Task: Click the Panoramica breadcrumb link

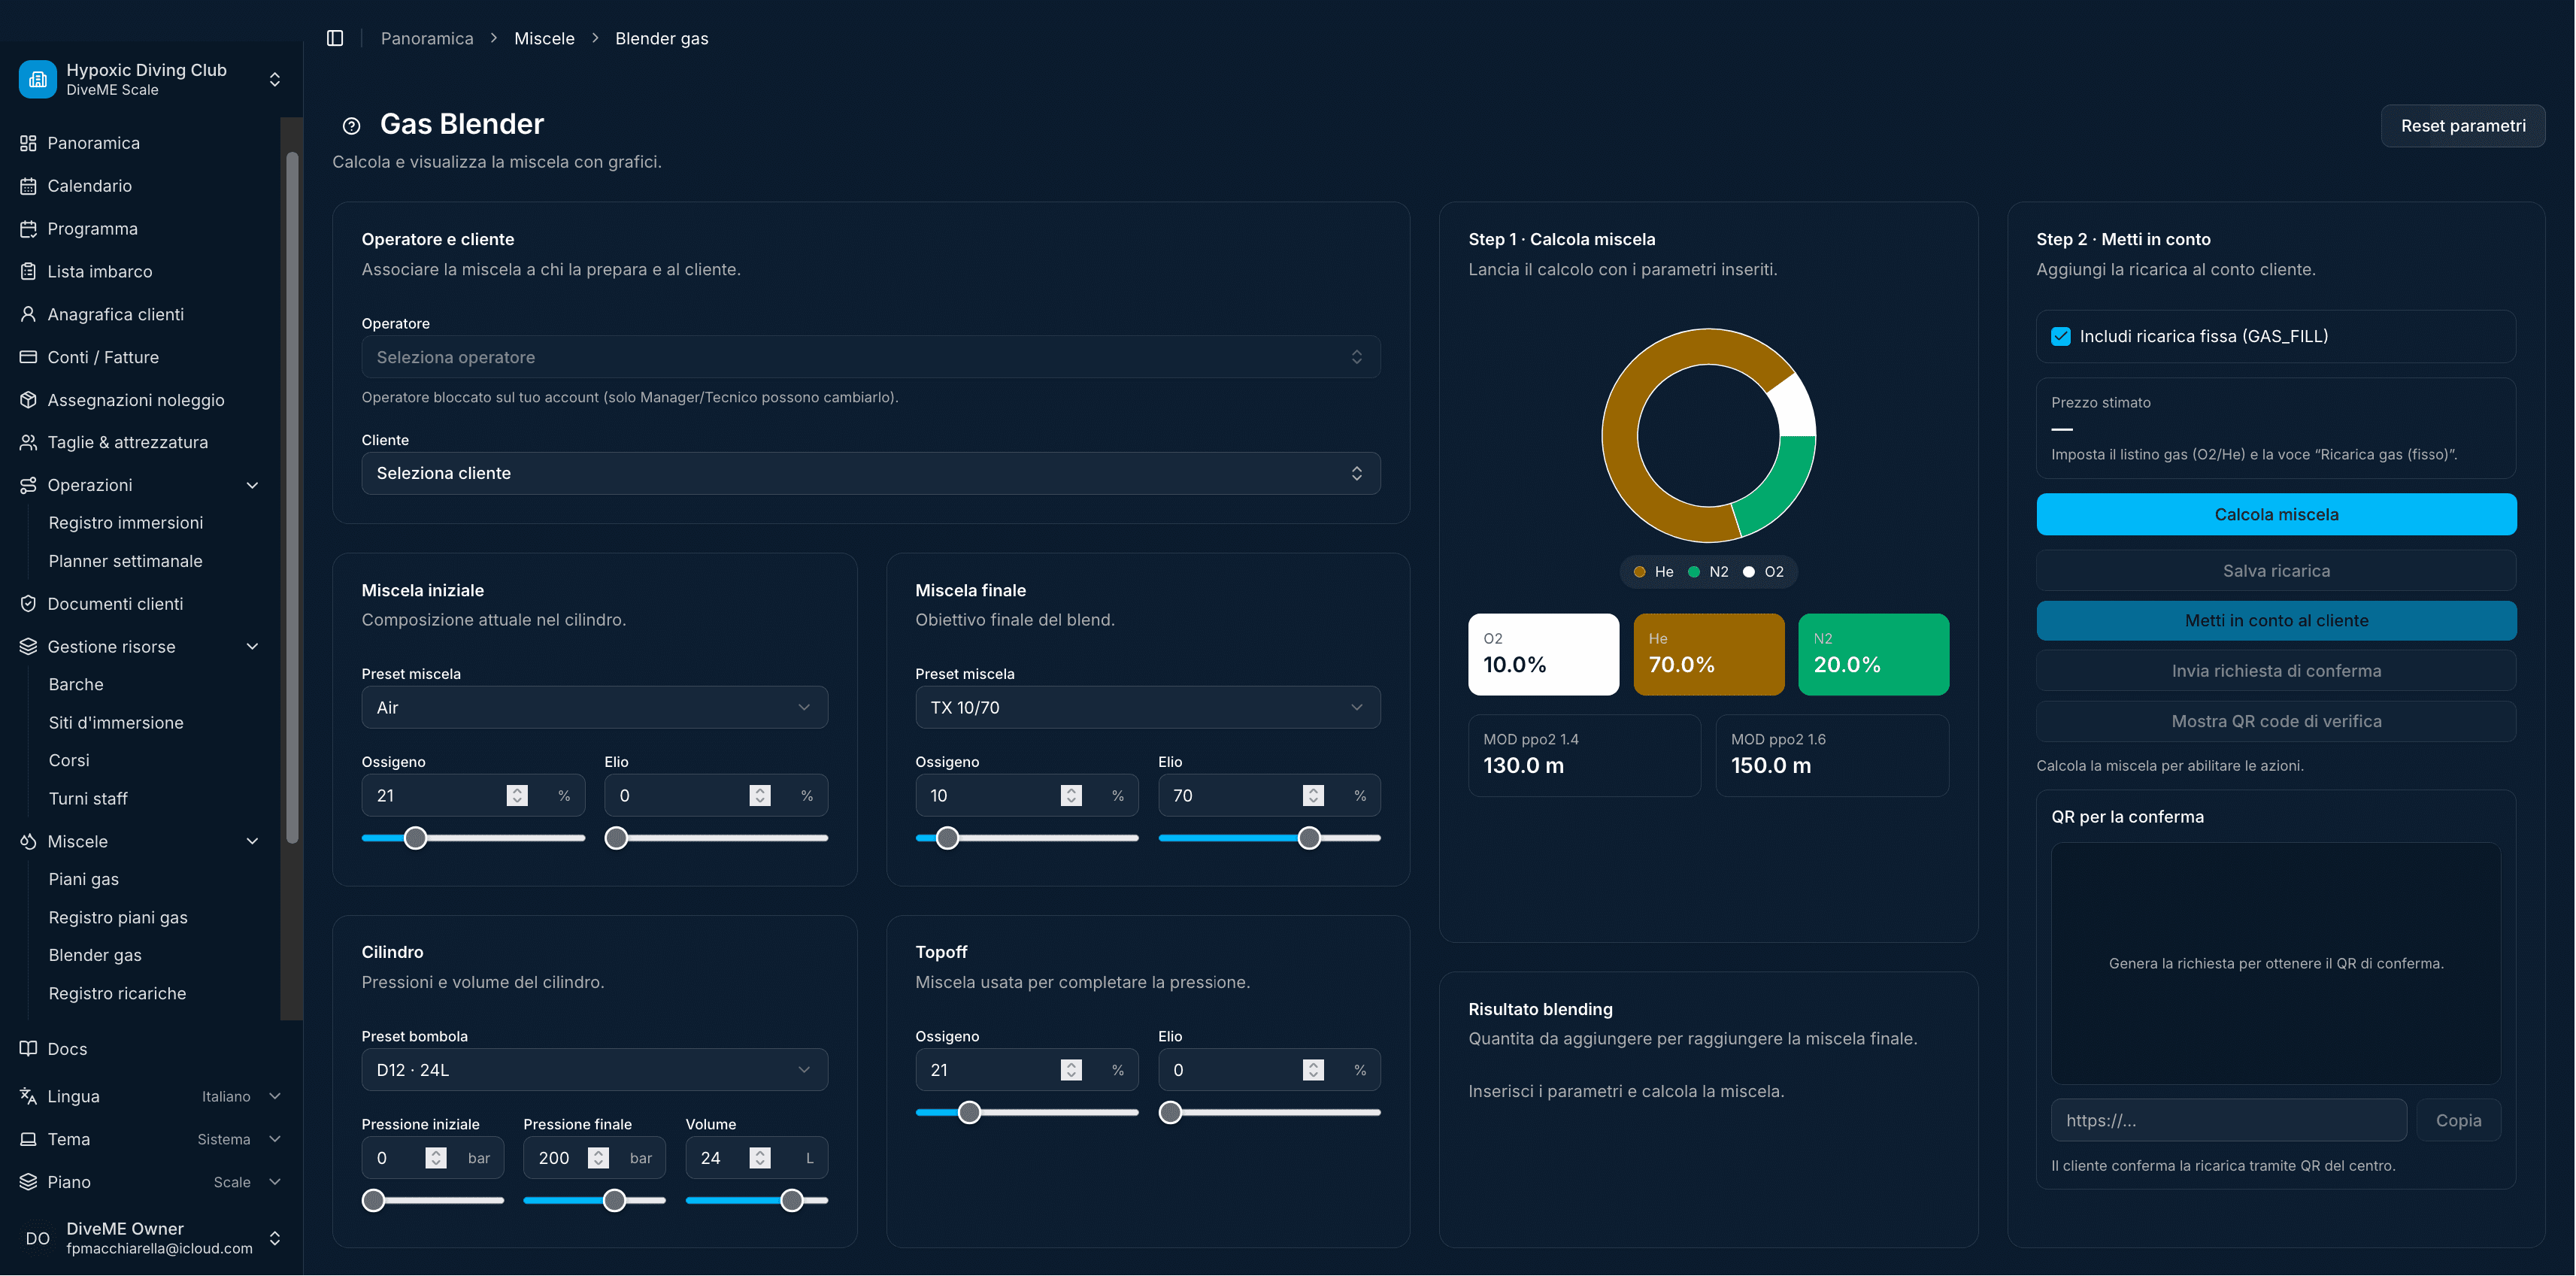Action: pos(427,38)
